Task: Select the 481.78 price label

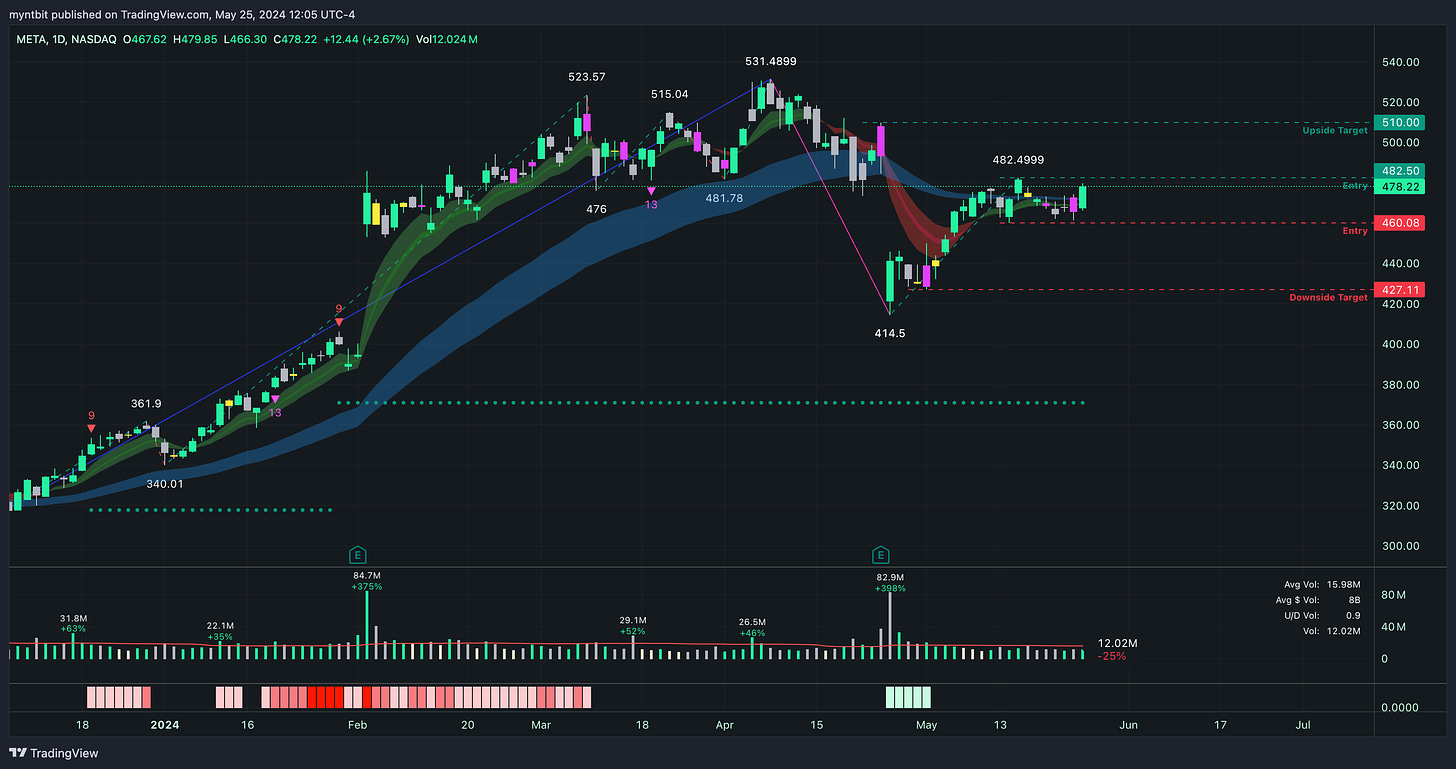Action: [x=725, y=198]
